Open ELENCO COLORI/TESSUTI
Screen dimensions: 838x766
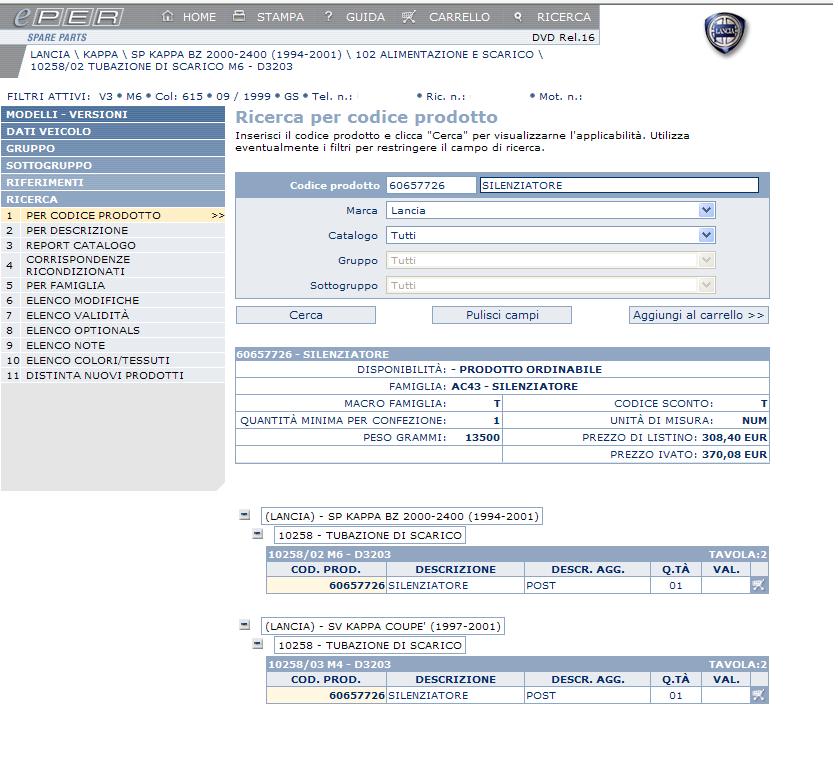click(113, 360)
